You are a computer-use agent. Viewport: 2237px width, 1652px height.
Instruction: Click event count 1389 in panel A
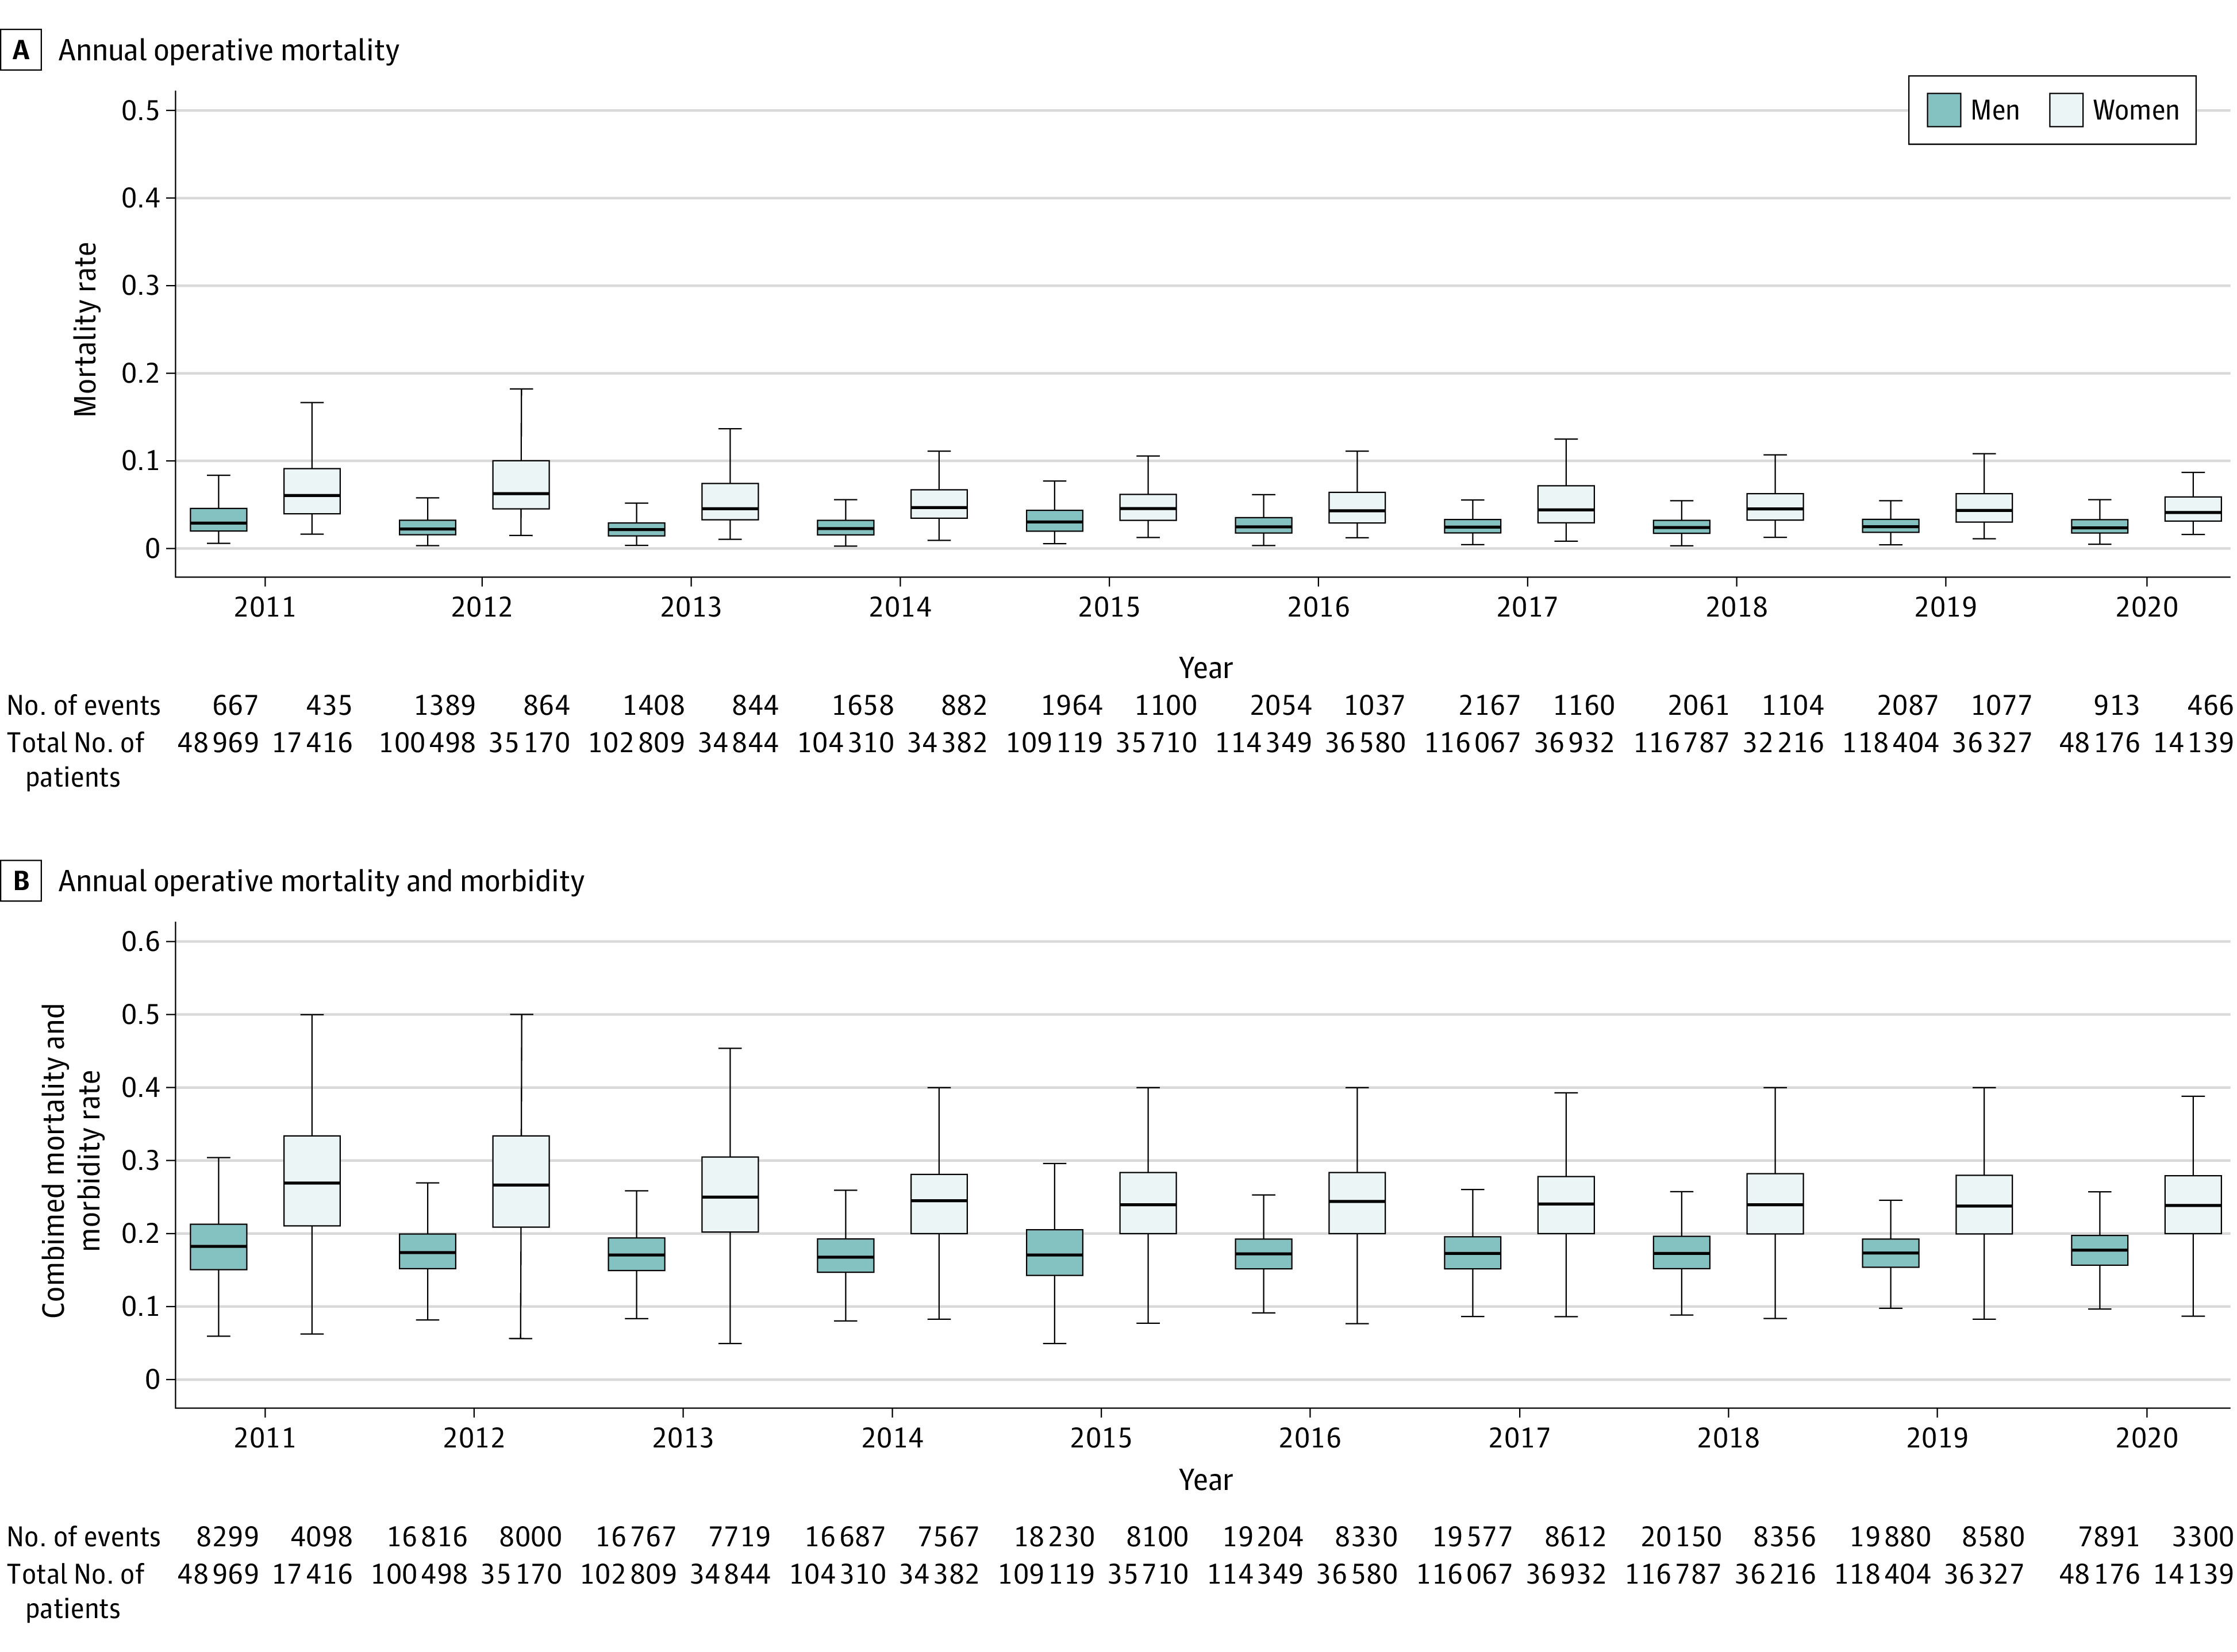[x=445, y=706]
